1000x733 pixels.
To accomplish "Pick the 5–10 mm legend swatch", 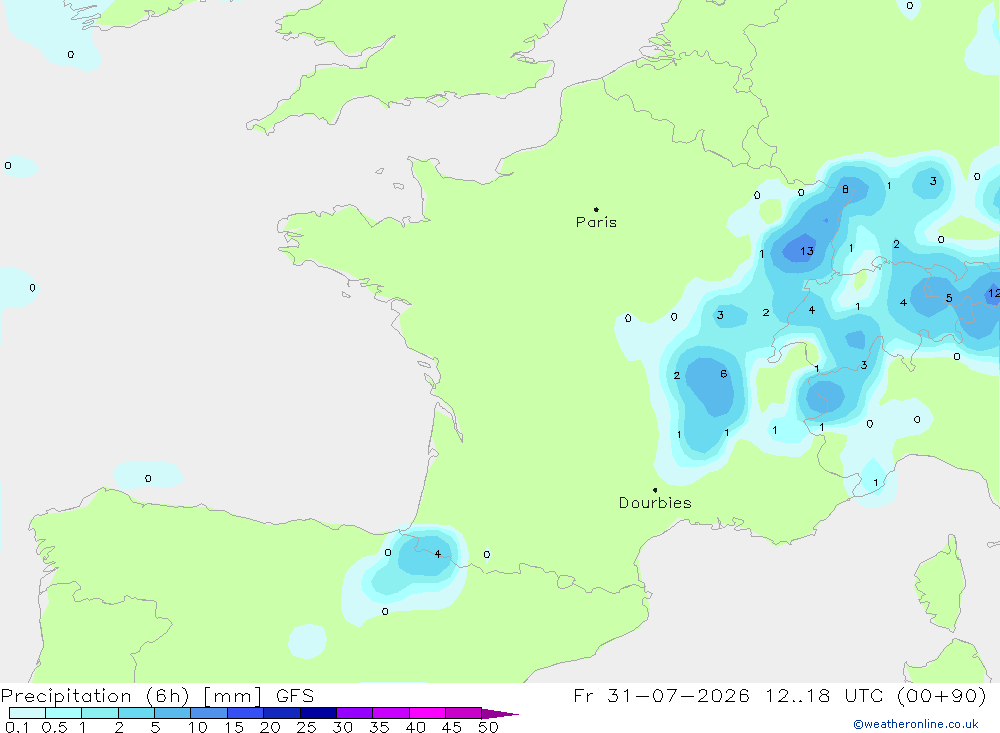I will tap(173, 713).
